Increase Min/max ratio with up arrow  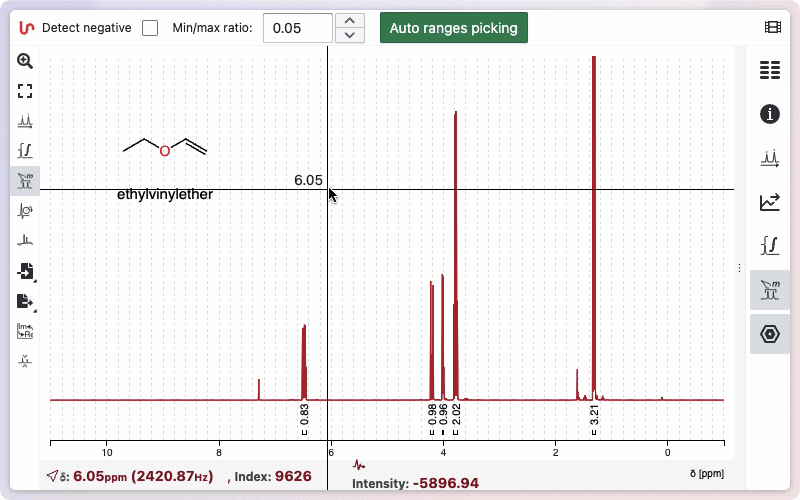point(348,21)
